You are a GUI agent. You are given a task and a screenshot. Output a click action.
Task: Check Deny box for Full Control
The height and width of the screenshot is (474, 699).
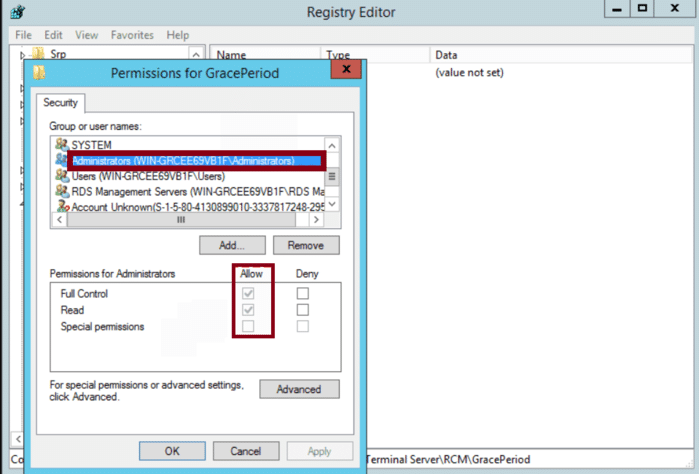[x=303, y=293]
